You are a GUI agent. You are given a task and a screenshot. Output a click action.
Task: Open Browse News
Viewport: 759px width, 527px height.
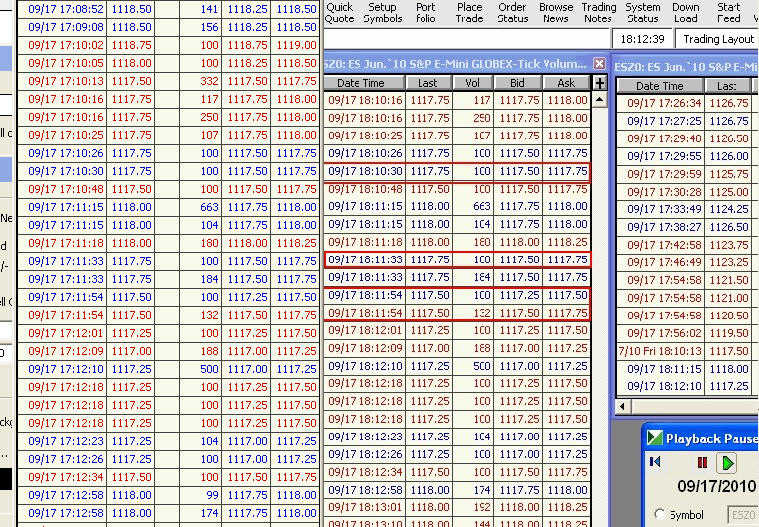click(x=556, y=12)
